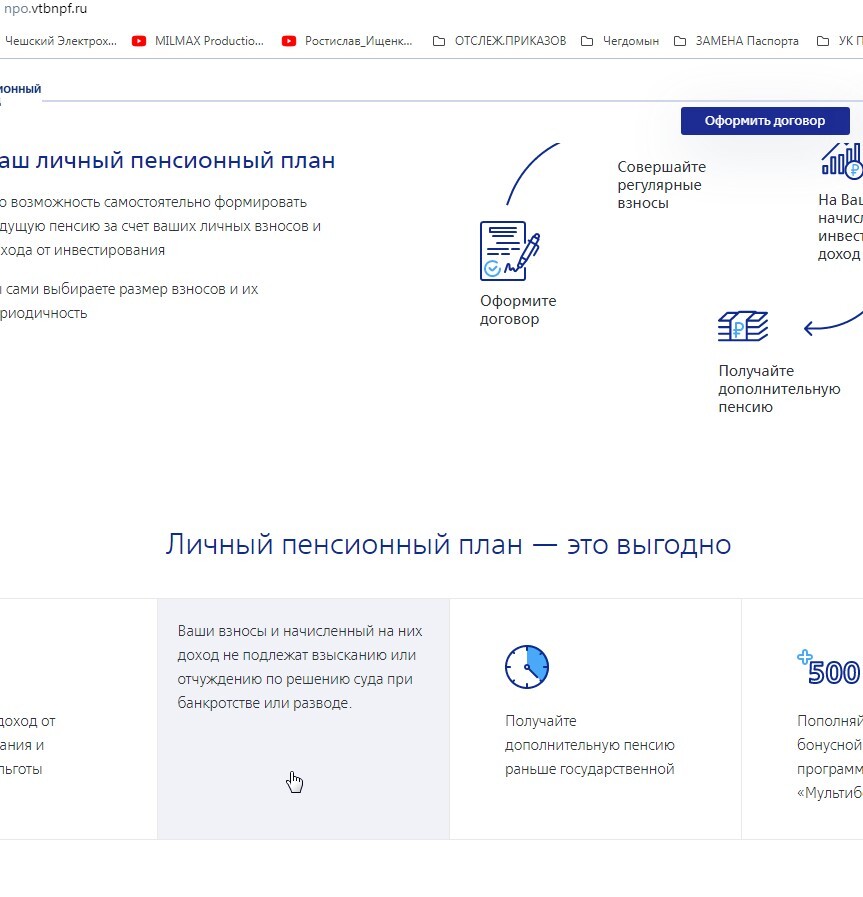Click the Совершайте регулярные взносы step text
The height and width of the screenshot is (897, 863).
tap(661, 185)
